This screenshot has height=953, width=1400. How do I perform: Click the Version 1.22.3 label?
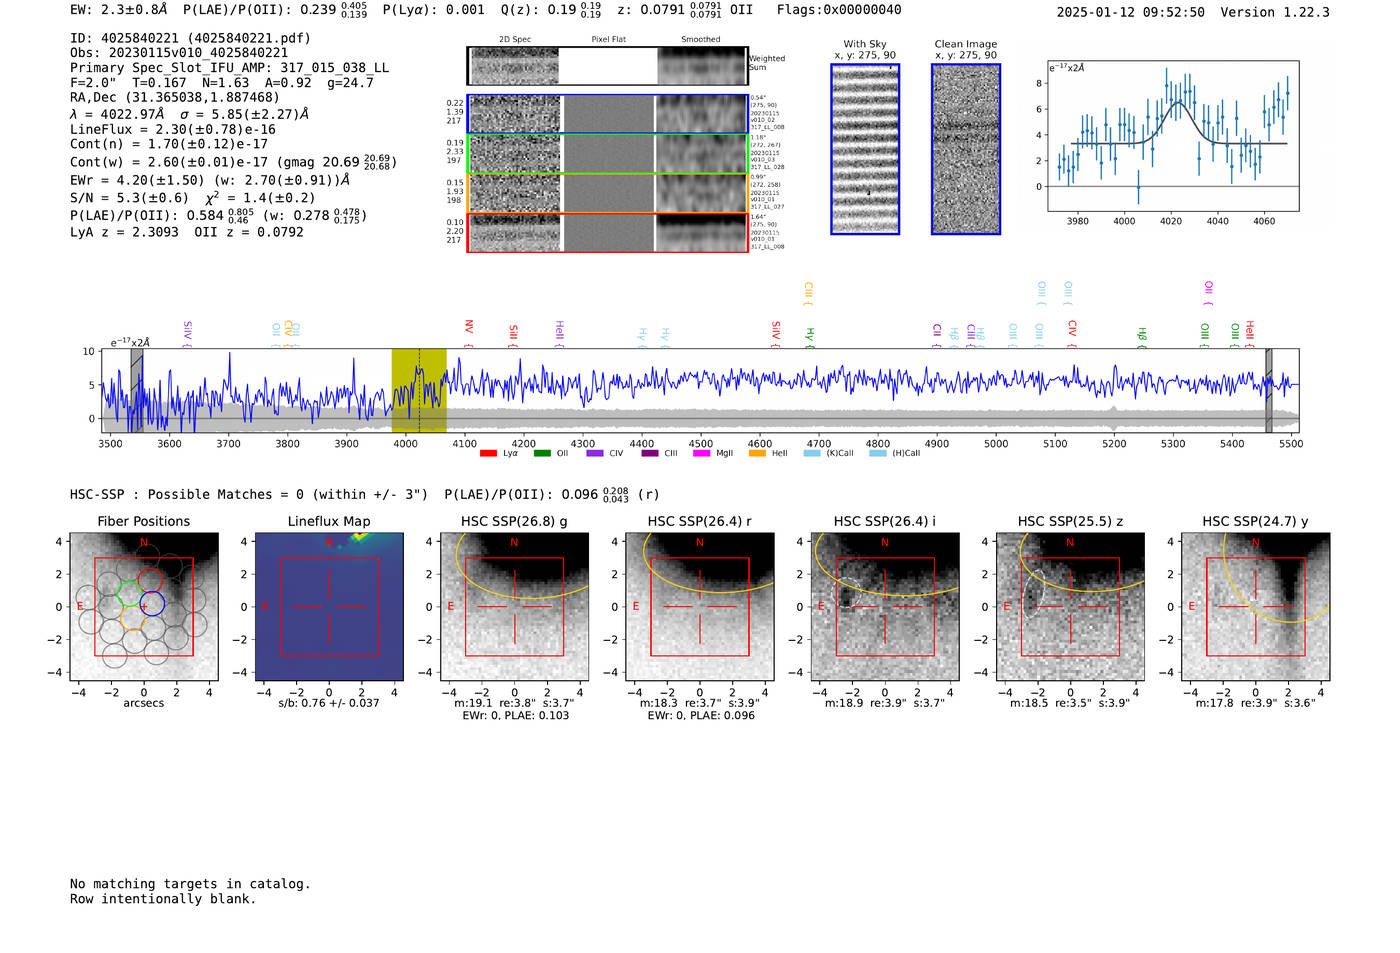[1275, 12]
